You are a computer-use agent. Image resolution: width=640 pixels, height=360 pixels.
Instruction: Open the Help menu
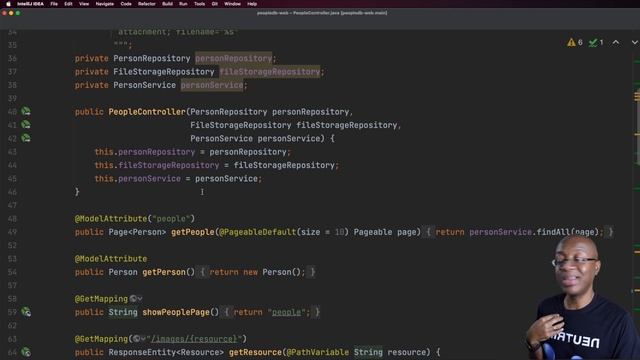252,4
